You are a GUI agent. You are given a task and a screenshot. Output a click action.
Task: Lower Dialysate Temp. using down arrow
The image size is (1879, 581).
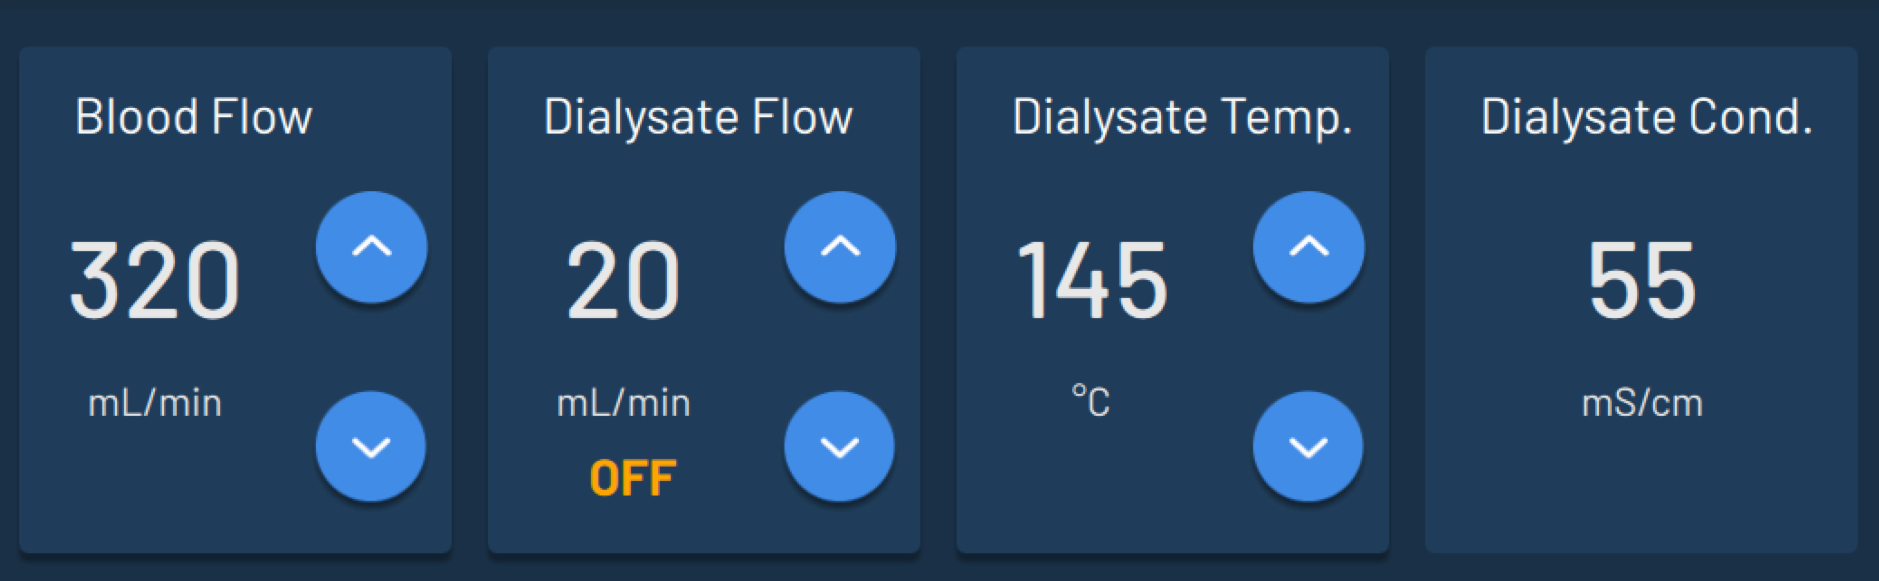[1308, 446]
